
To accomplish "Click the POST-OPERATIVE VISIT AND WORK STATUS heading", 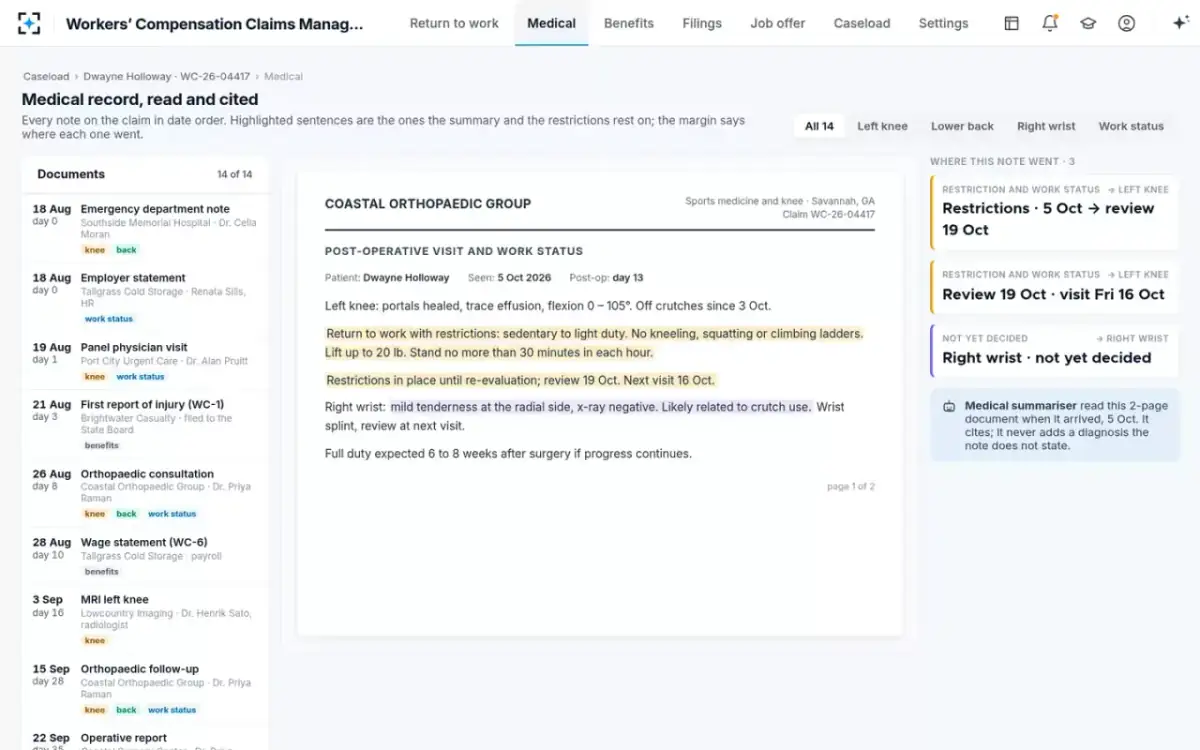I will pyautogui.click(x=454, y=251).
